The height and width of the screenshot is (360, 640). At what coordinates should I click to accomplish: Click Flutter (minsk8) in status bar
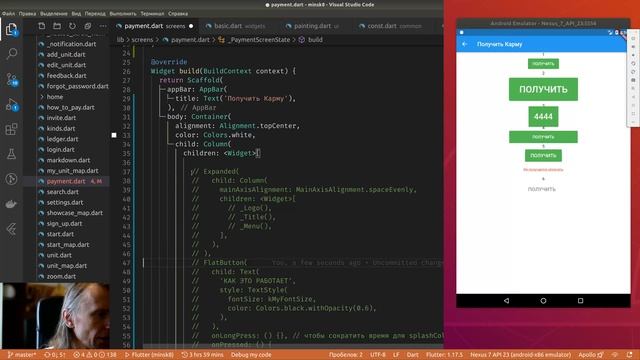tap(149, 355)
